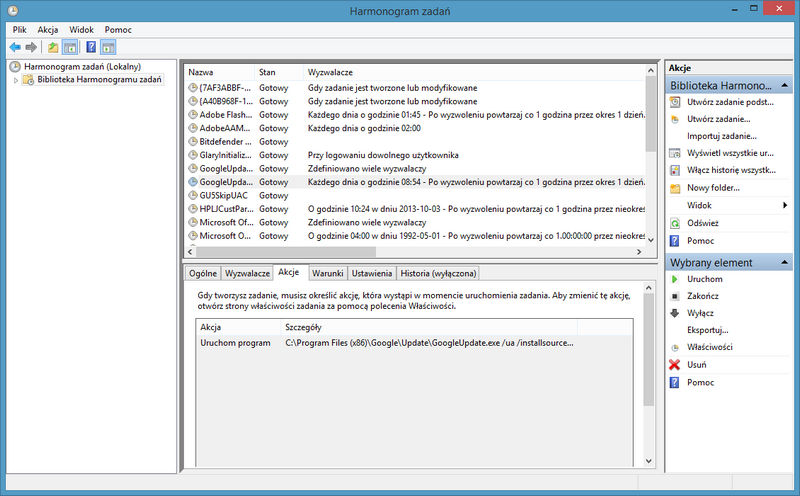Open the Pomoc menu in menu bar
Screen dimensions: 800x496
[118, 30]
